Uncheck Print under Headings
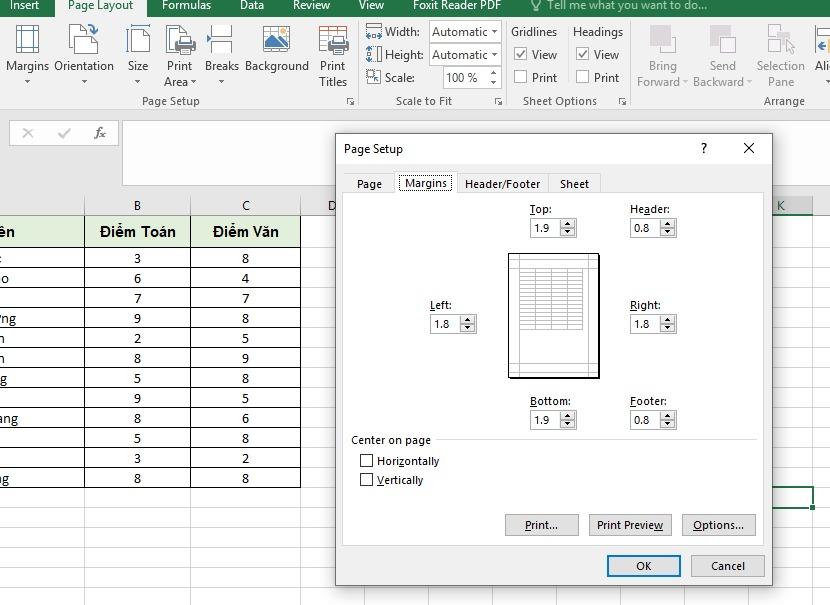The height and width of the screenshot is (605, 830). pos(581,77)
